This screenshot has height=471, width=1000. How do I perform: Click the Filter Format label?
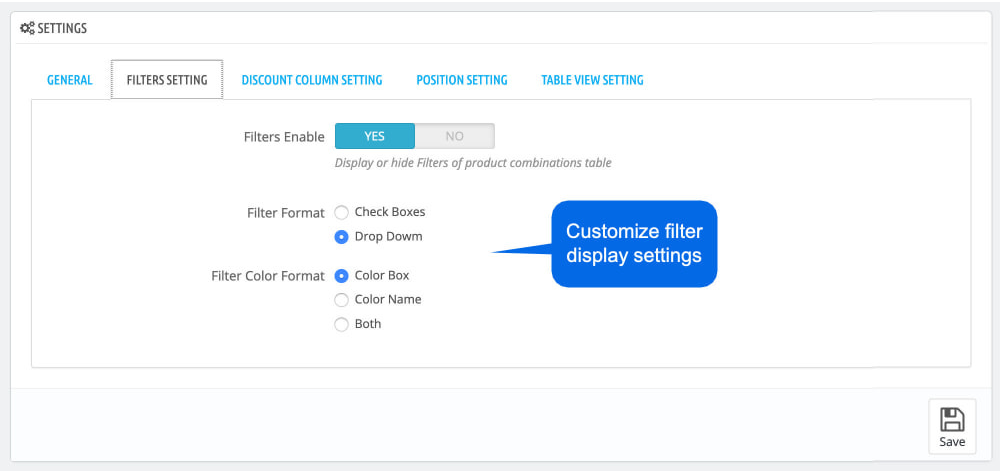(286, 213)
